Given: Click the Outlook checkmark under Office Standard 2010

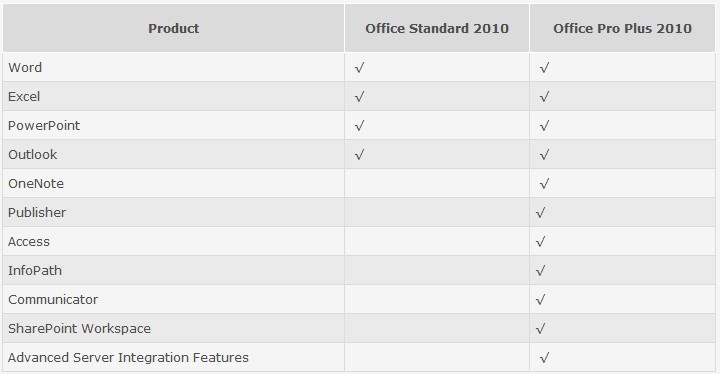Looking at the screenshot, I should pos(360,154).
